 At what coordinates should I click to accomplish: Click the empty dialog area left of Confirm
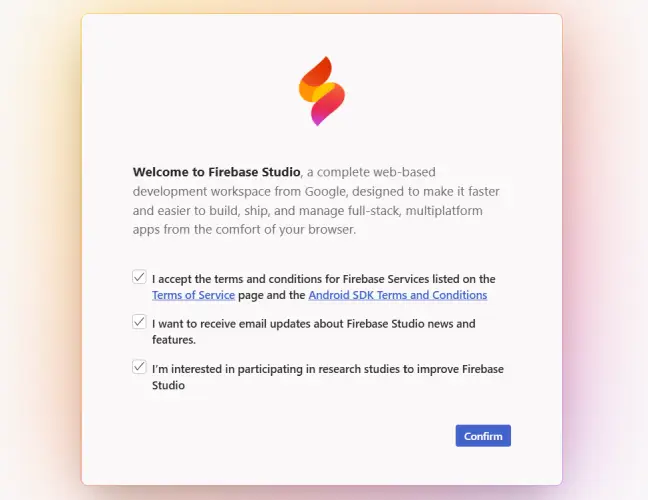tap(300, 436)
